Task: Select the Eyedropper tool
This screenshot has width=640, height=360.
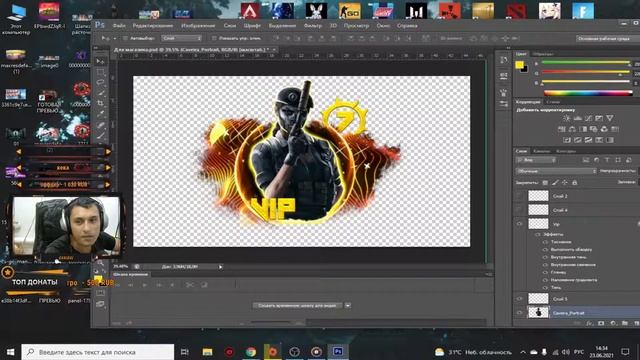Action: [x=100, y=114]
